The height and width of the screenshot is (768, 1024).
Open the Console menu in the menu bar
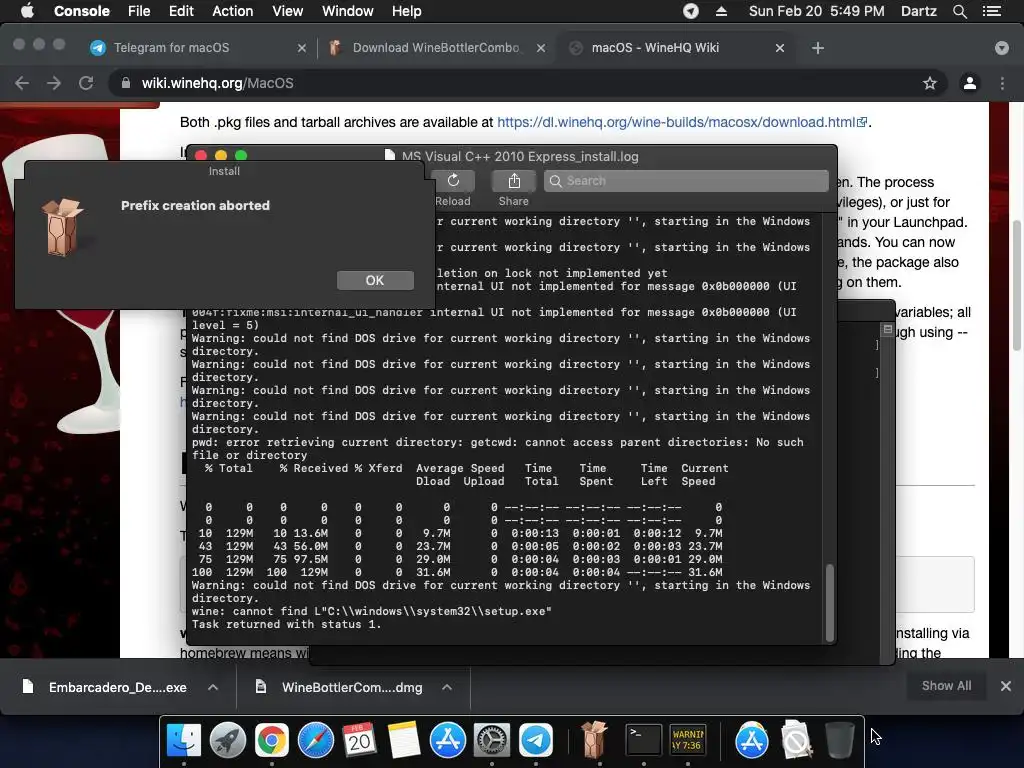tap(82, 11)
